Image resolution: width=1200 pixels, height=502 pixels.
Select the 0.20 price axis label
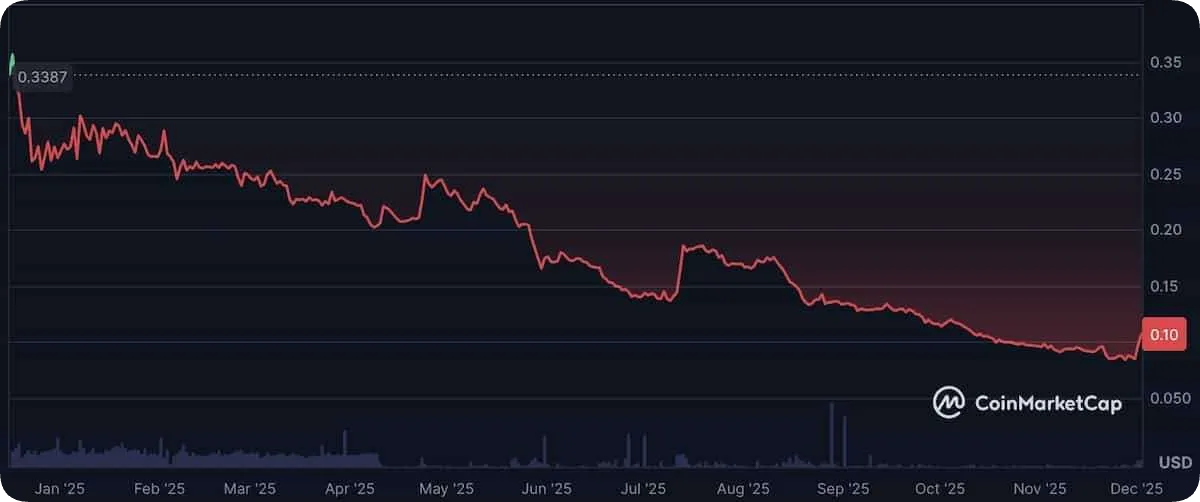click(x=1164, y=231)
